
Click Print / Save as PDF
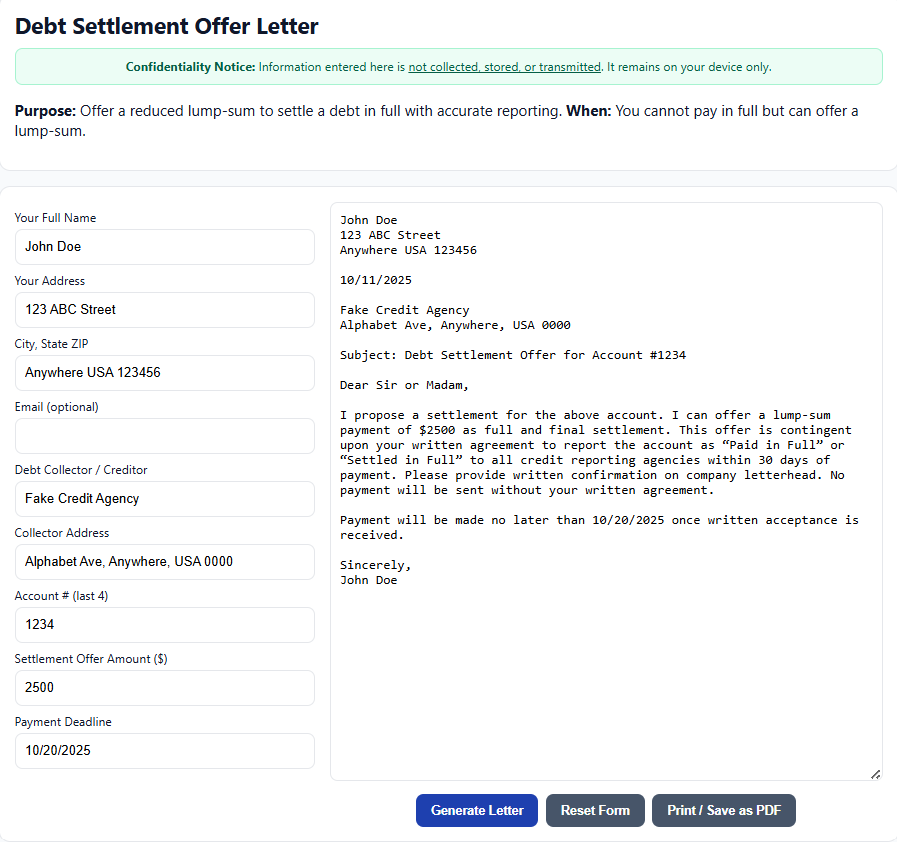pyautogui.click(x=723, y=810)
